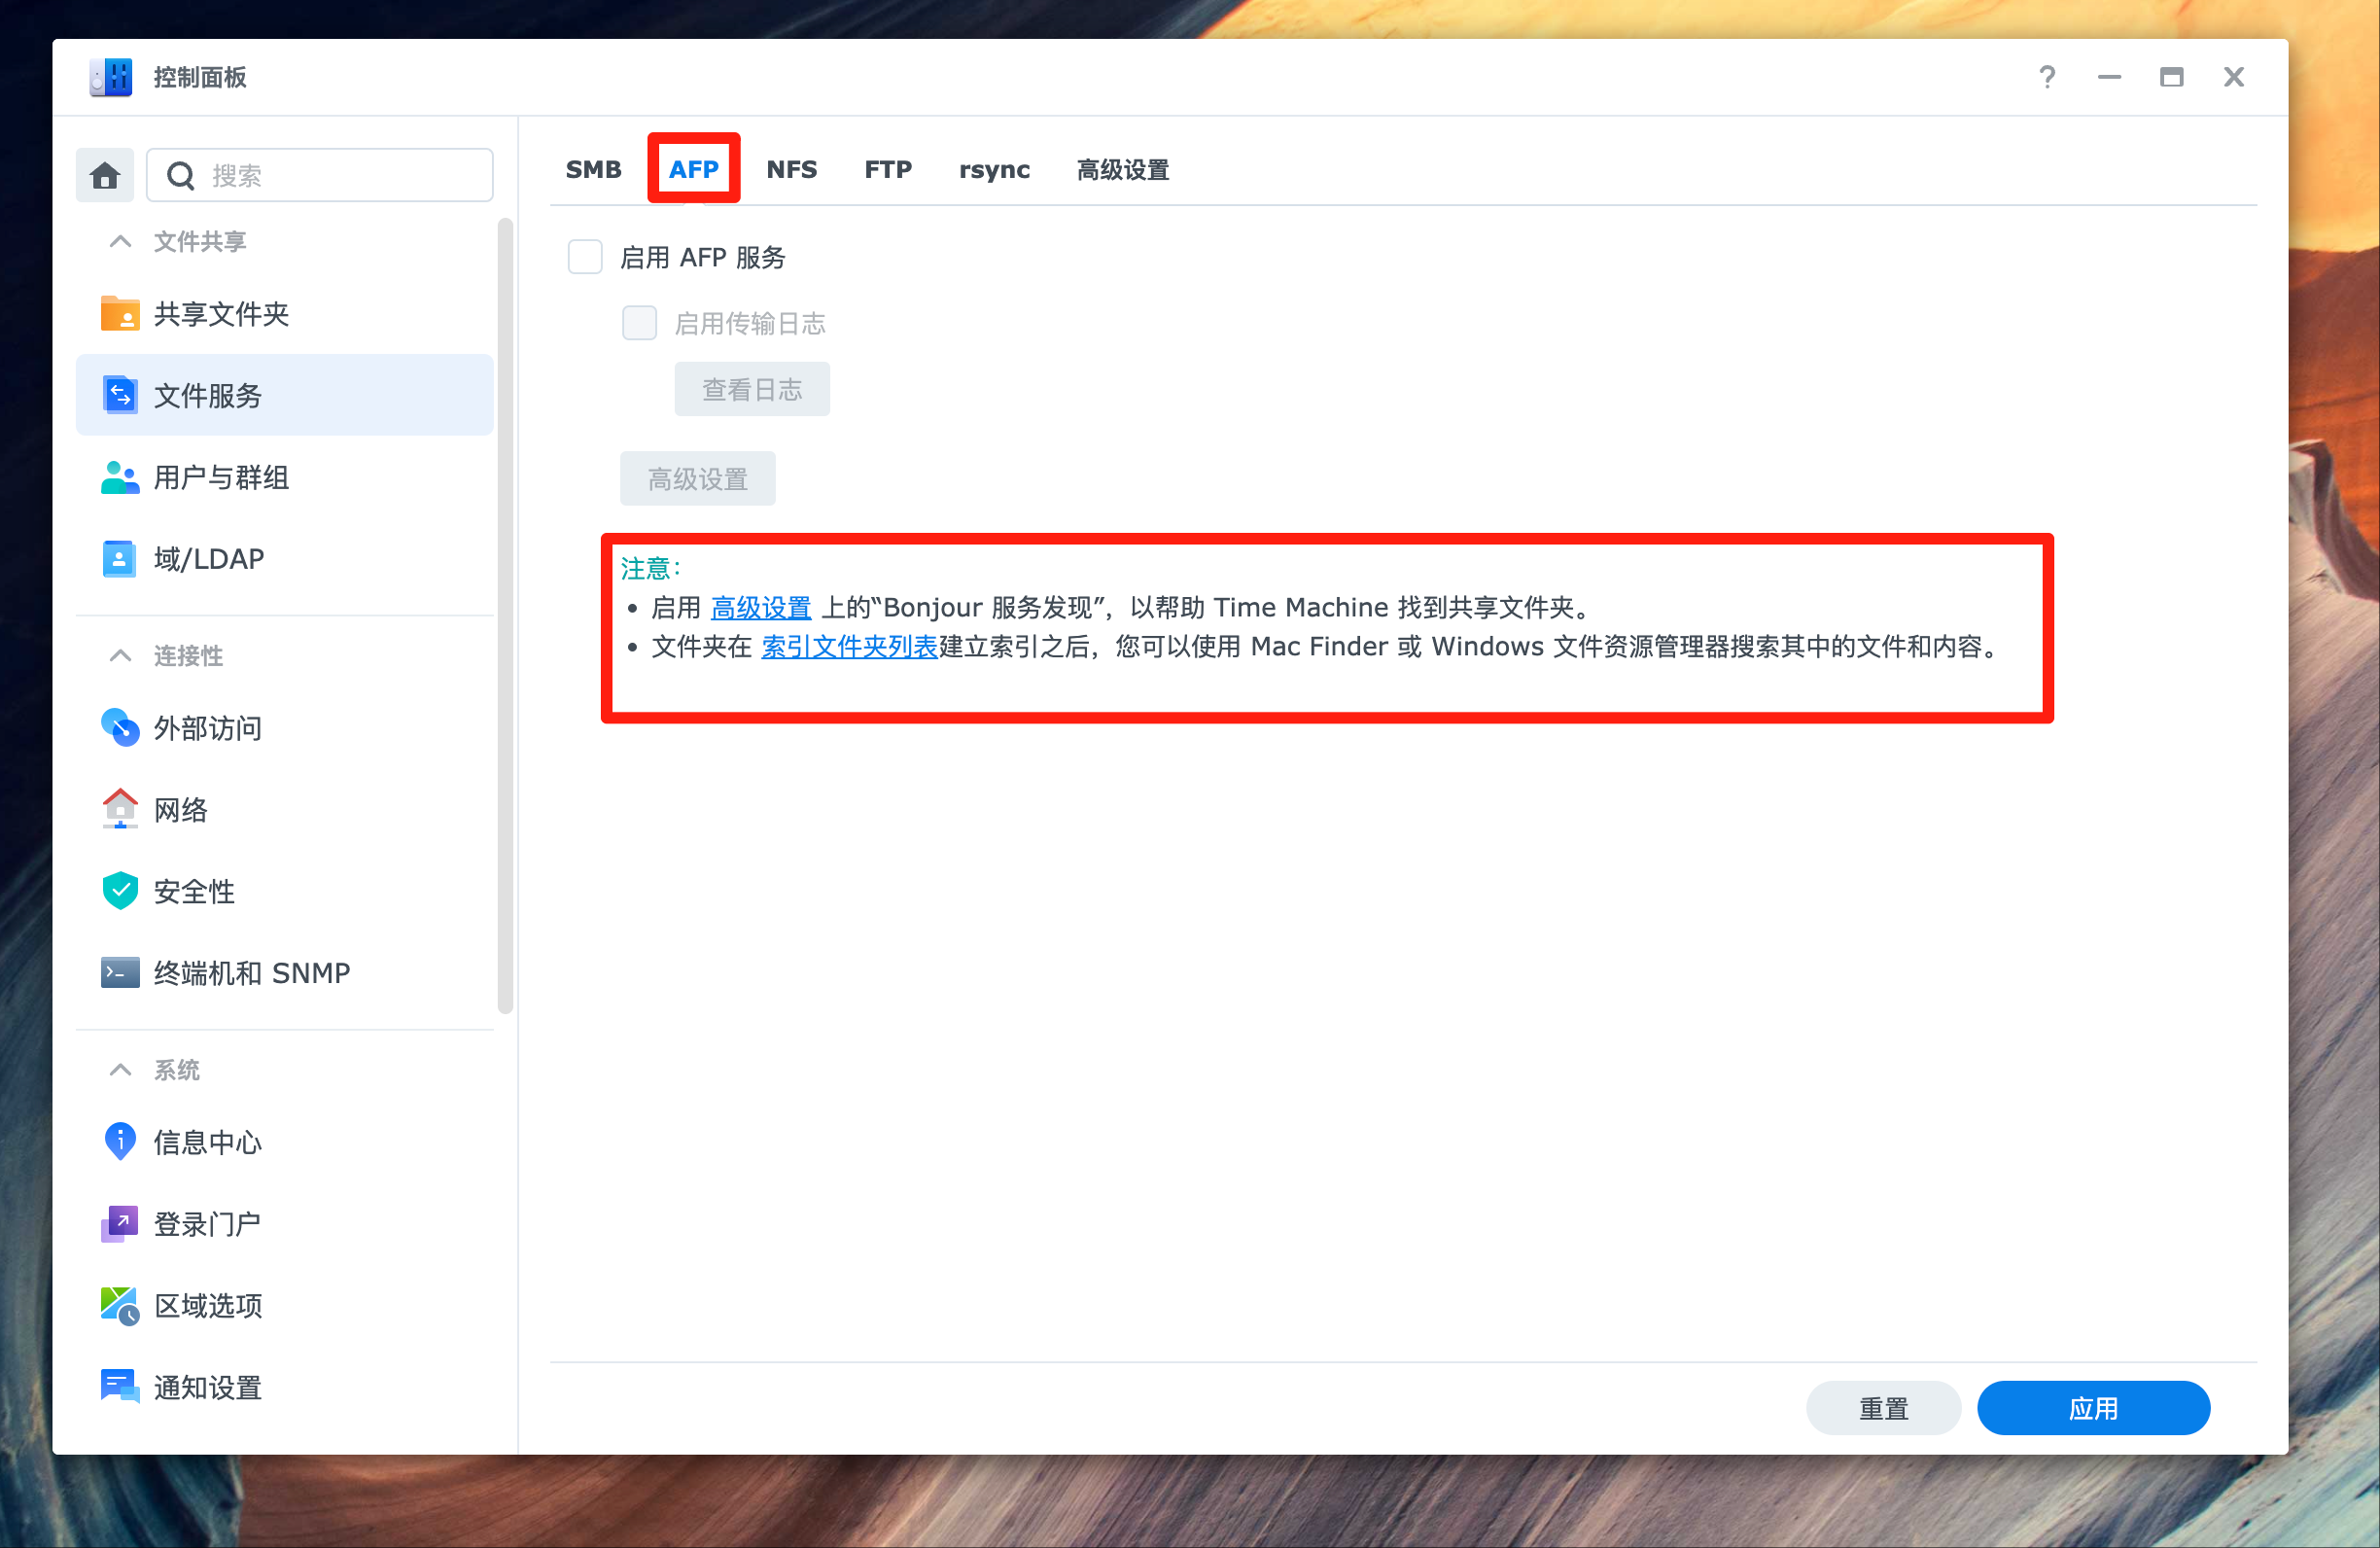The image size is (2380, 1548).
Task: Open 通知设置 notification icon
Action: coord(120,1387)
